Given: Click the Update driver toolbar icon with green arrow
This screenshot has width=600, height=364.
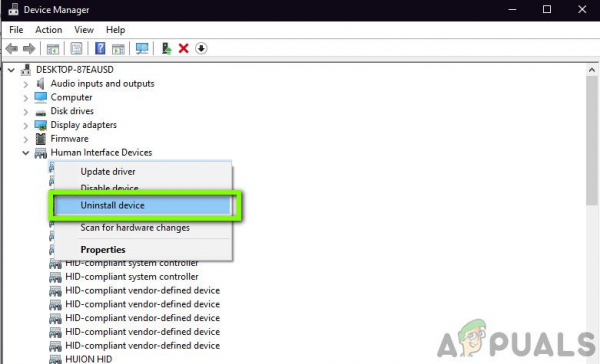Looking at the screenshot, I should (x=166, y=49).
